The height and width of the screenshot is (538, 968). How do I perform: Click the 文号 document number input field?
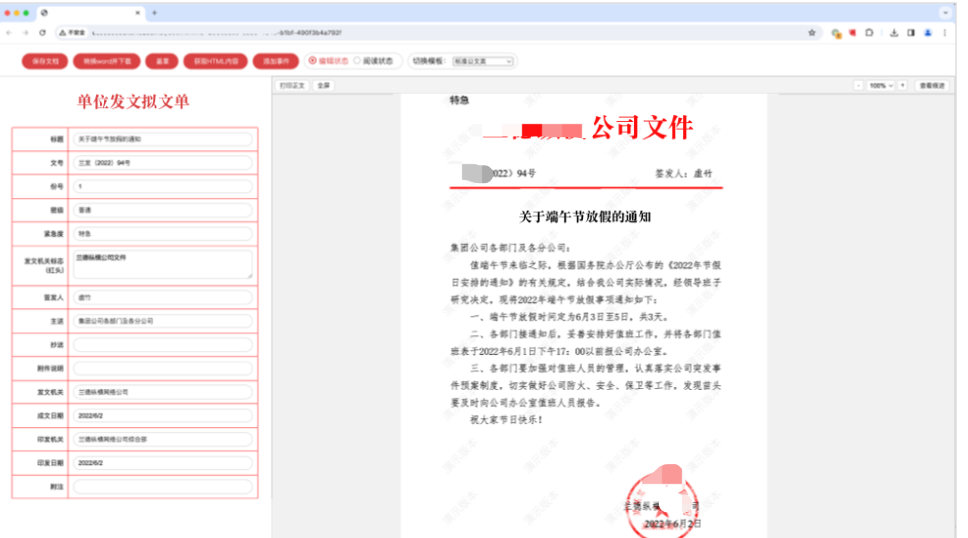tap(163, 162)
